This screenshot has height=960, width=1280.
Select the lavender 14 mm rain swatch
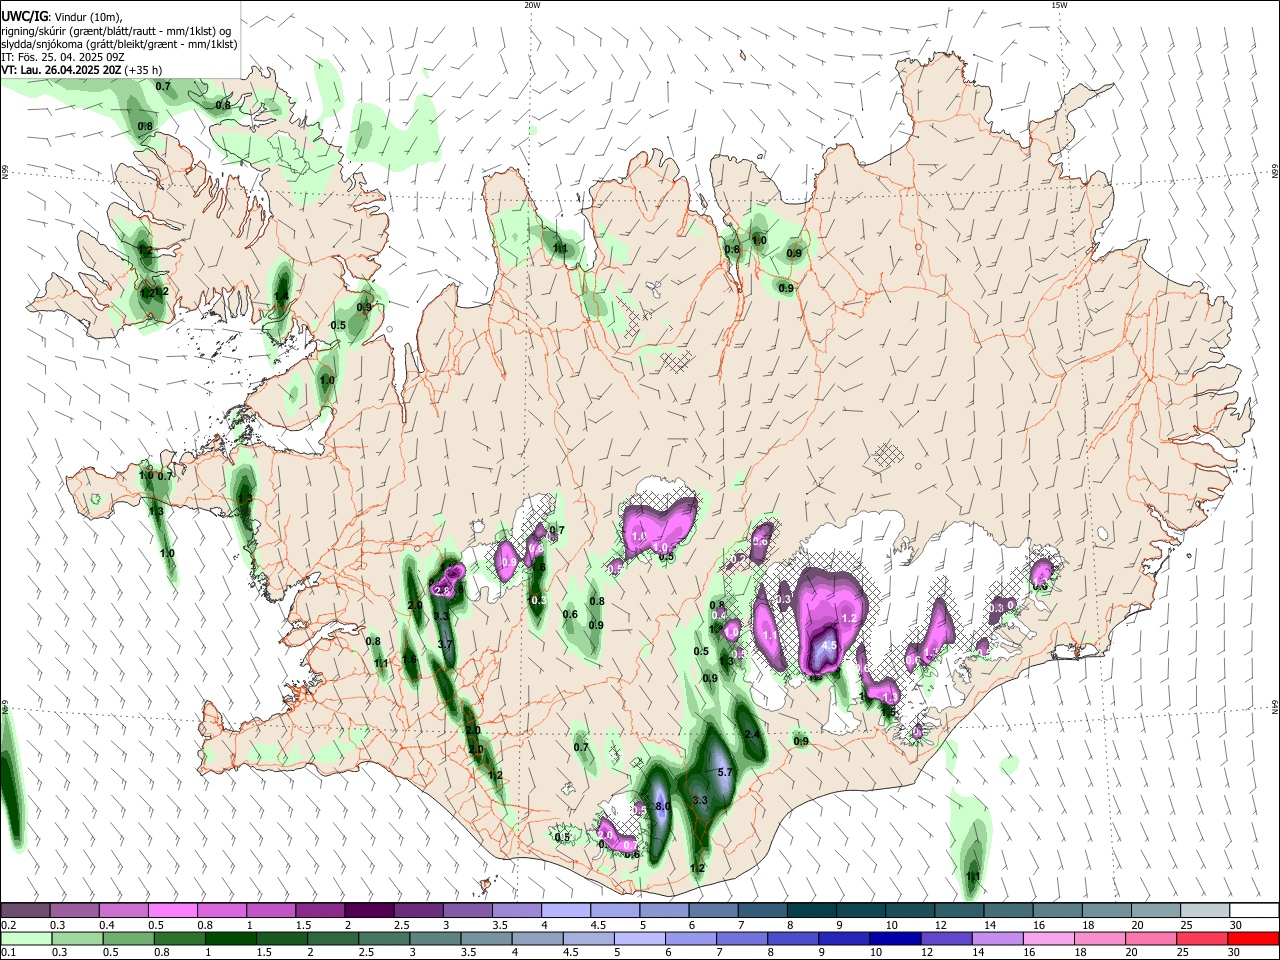pyautogui.click(x=996, y=939)
